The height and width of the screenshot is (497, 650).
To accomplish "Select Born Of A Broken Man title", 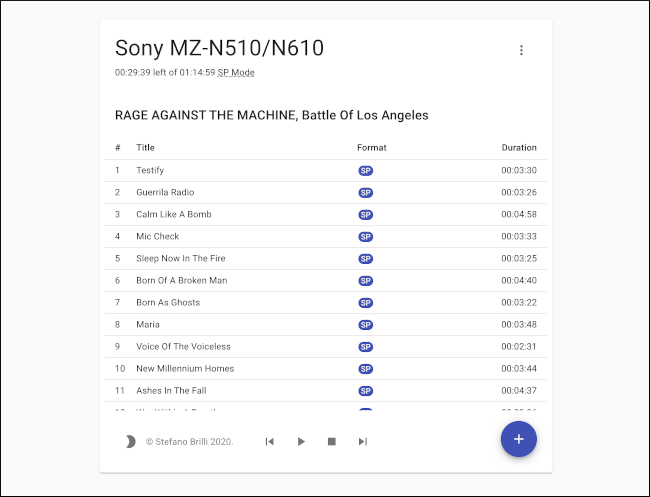I will (182, 280).
